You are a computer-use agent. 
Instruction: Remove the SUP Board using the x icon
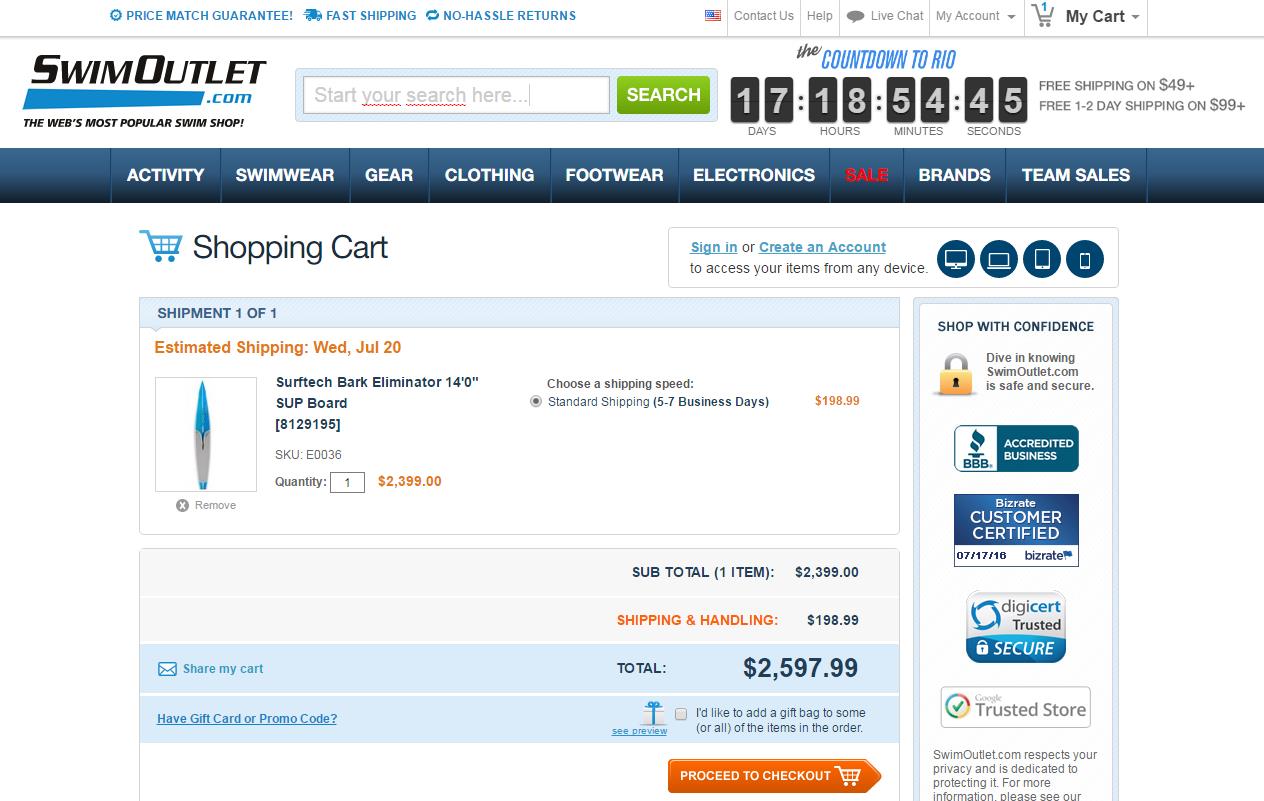point(181,505)
